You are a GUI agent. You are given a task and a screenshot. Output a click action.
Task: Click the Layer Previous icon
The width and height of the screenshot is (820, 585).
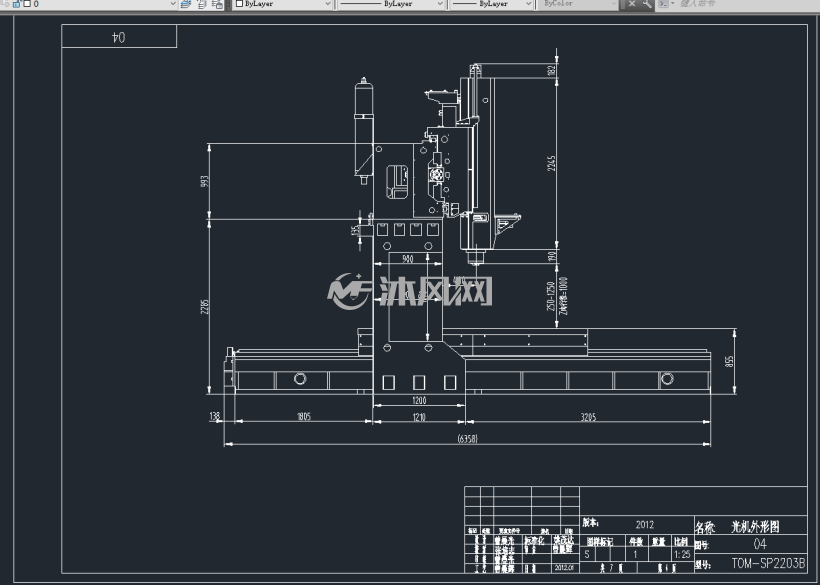(x=202, y=4)
